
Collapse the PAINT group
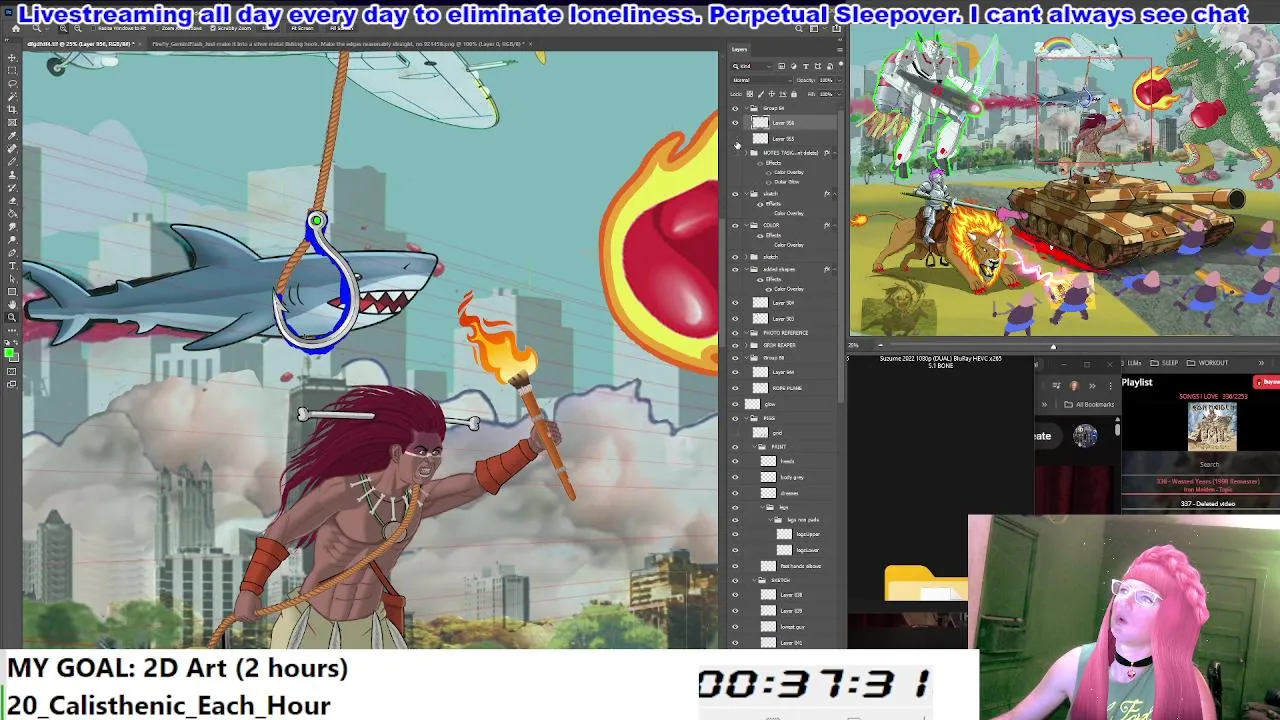pos(754,447)
